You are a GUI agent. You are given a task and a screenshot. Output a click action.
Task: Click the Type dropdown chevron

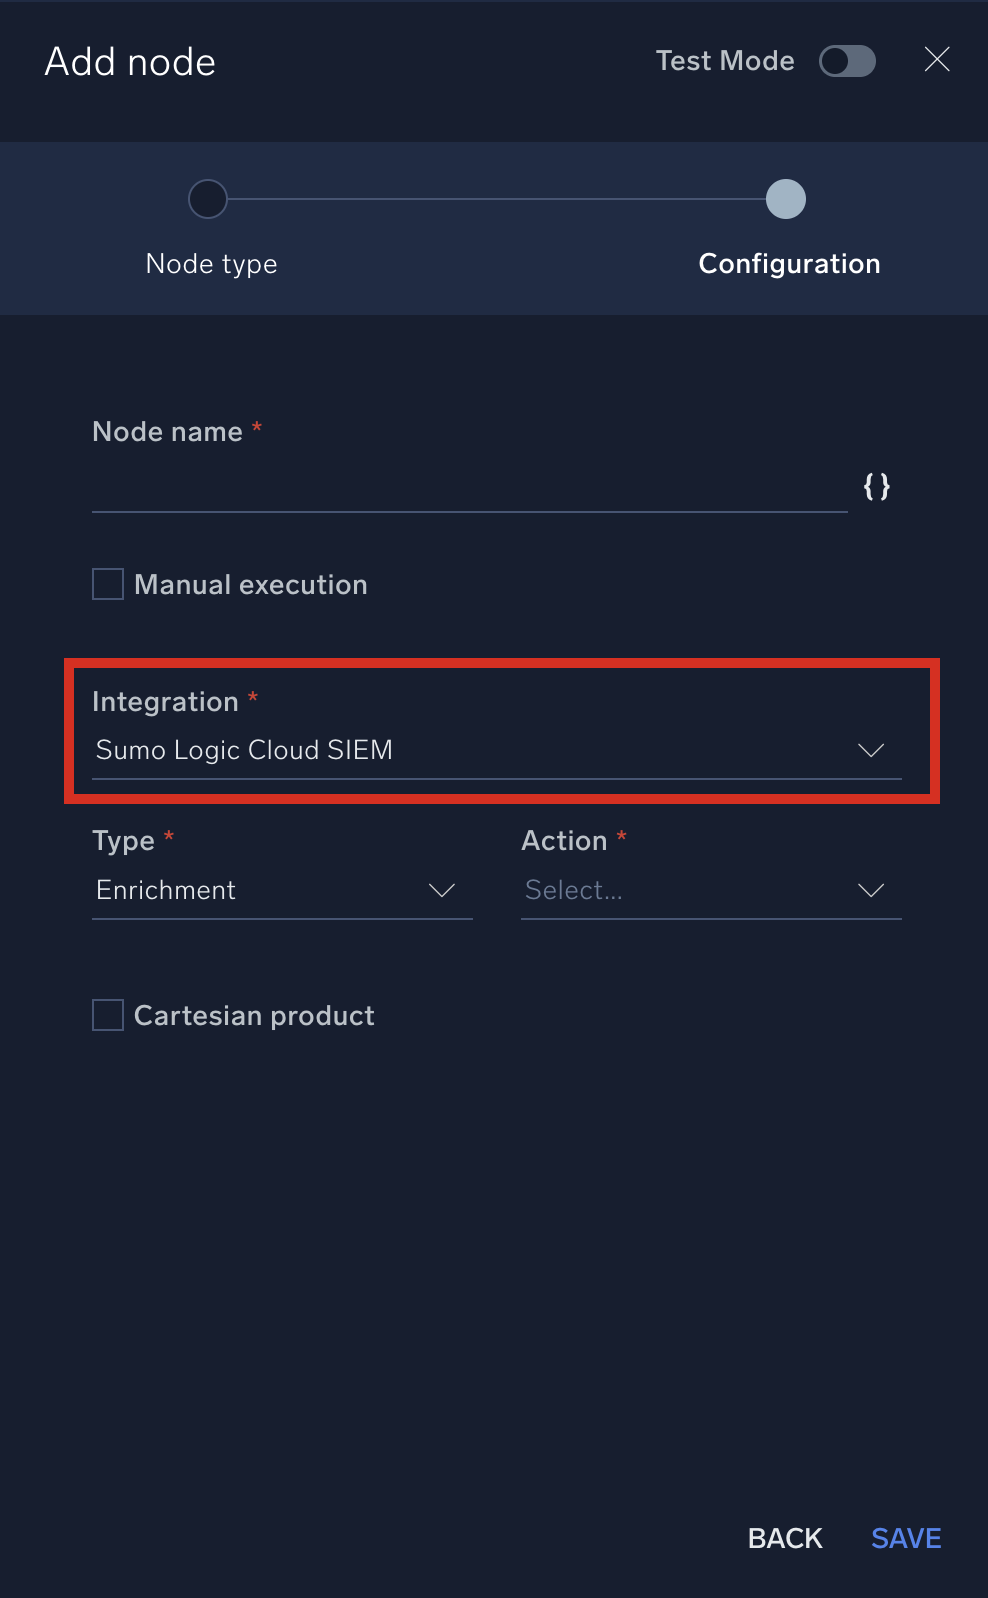pyautogui.click(x=442, y=890)
